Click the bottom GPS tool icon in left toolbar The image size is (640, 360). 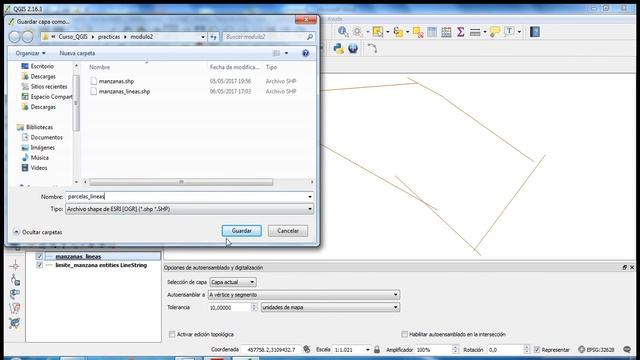tap(15, 323)
